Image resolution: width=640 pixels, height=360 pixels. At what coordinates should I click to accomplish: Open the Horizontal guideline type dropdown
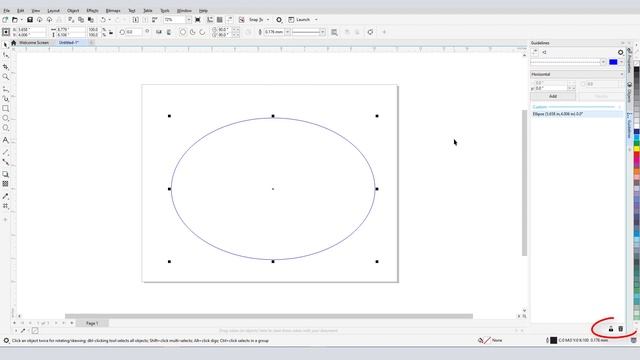(x=577, y=74)
